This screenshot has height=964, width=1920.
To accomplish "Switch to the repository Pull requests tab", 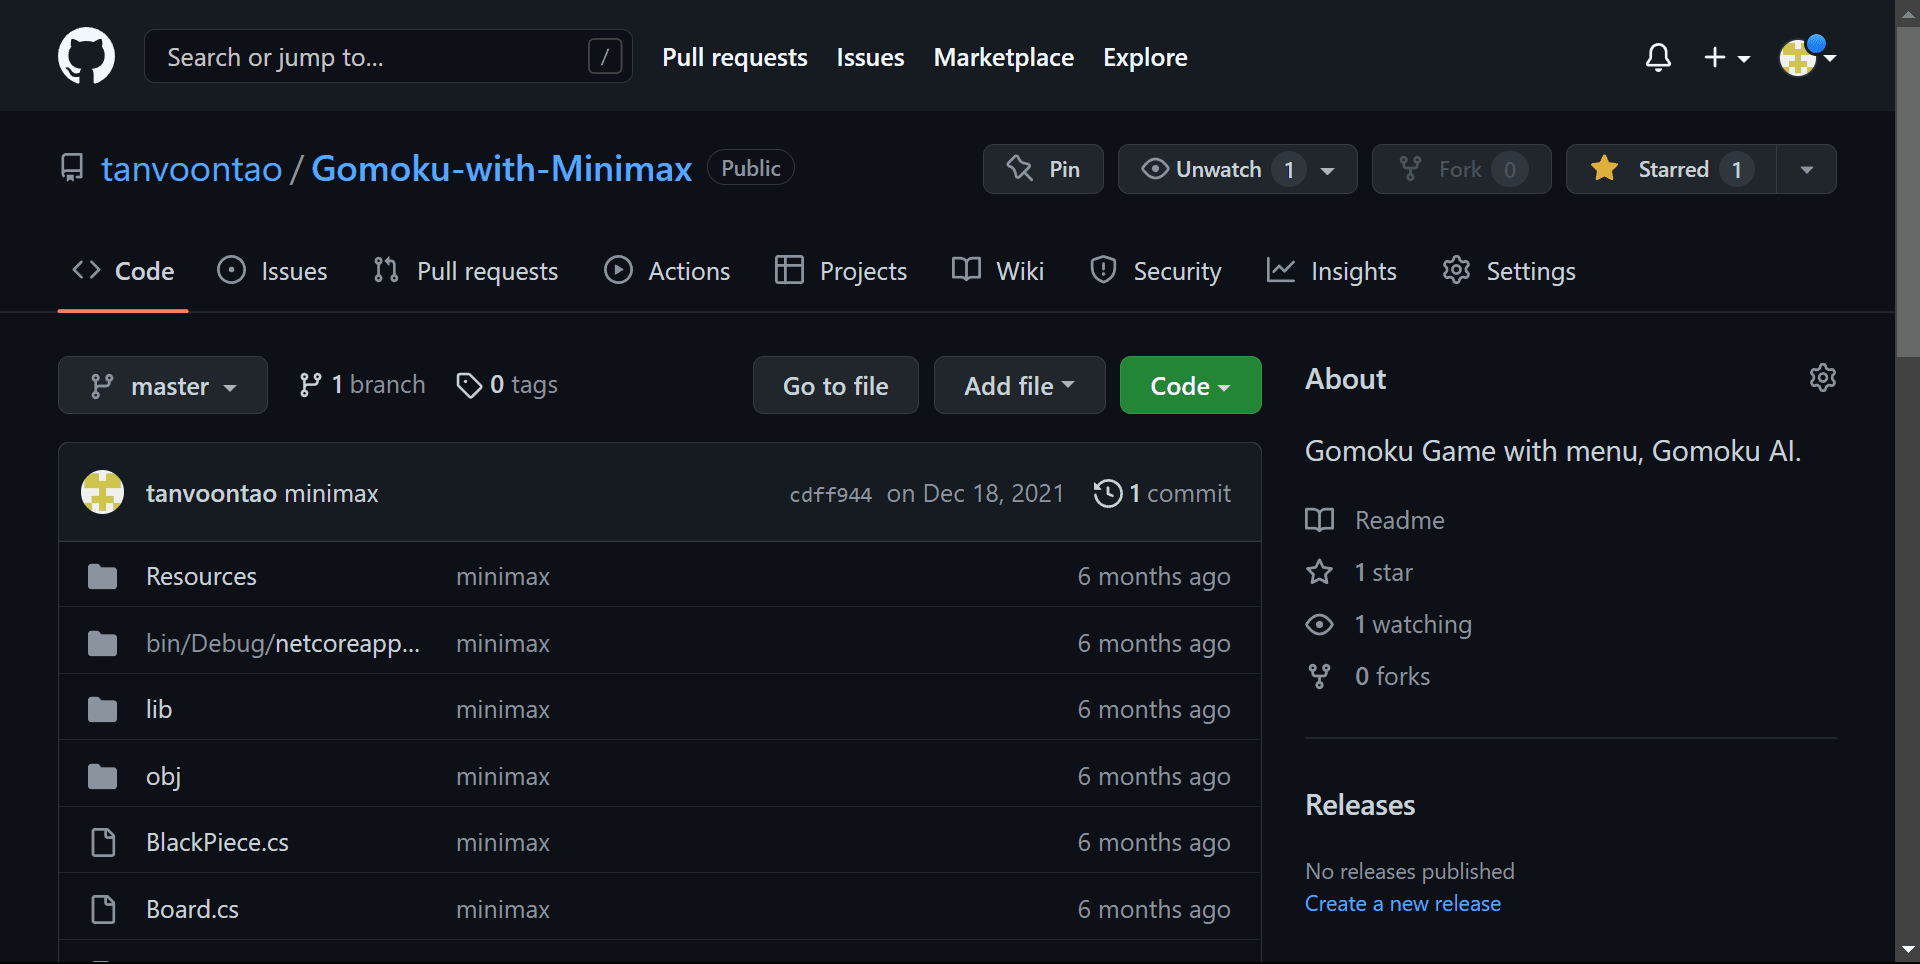I will 465,271.
